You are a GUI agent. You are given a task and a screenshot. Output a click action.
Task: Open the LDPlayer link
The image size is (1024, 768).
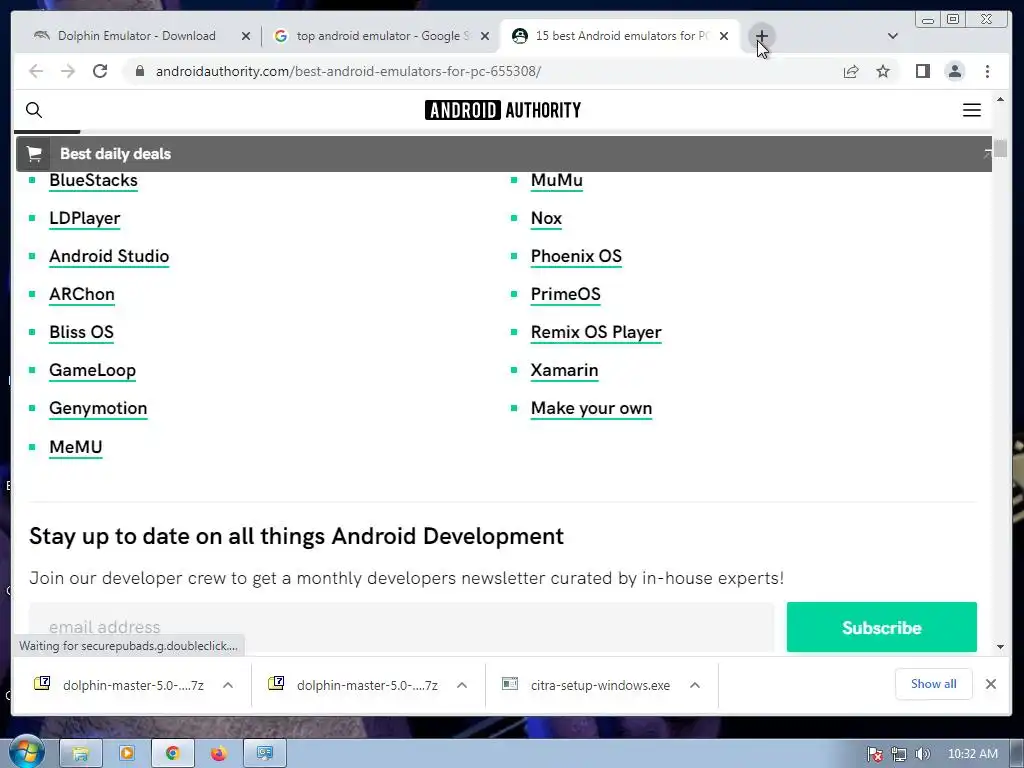point(85,219)
